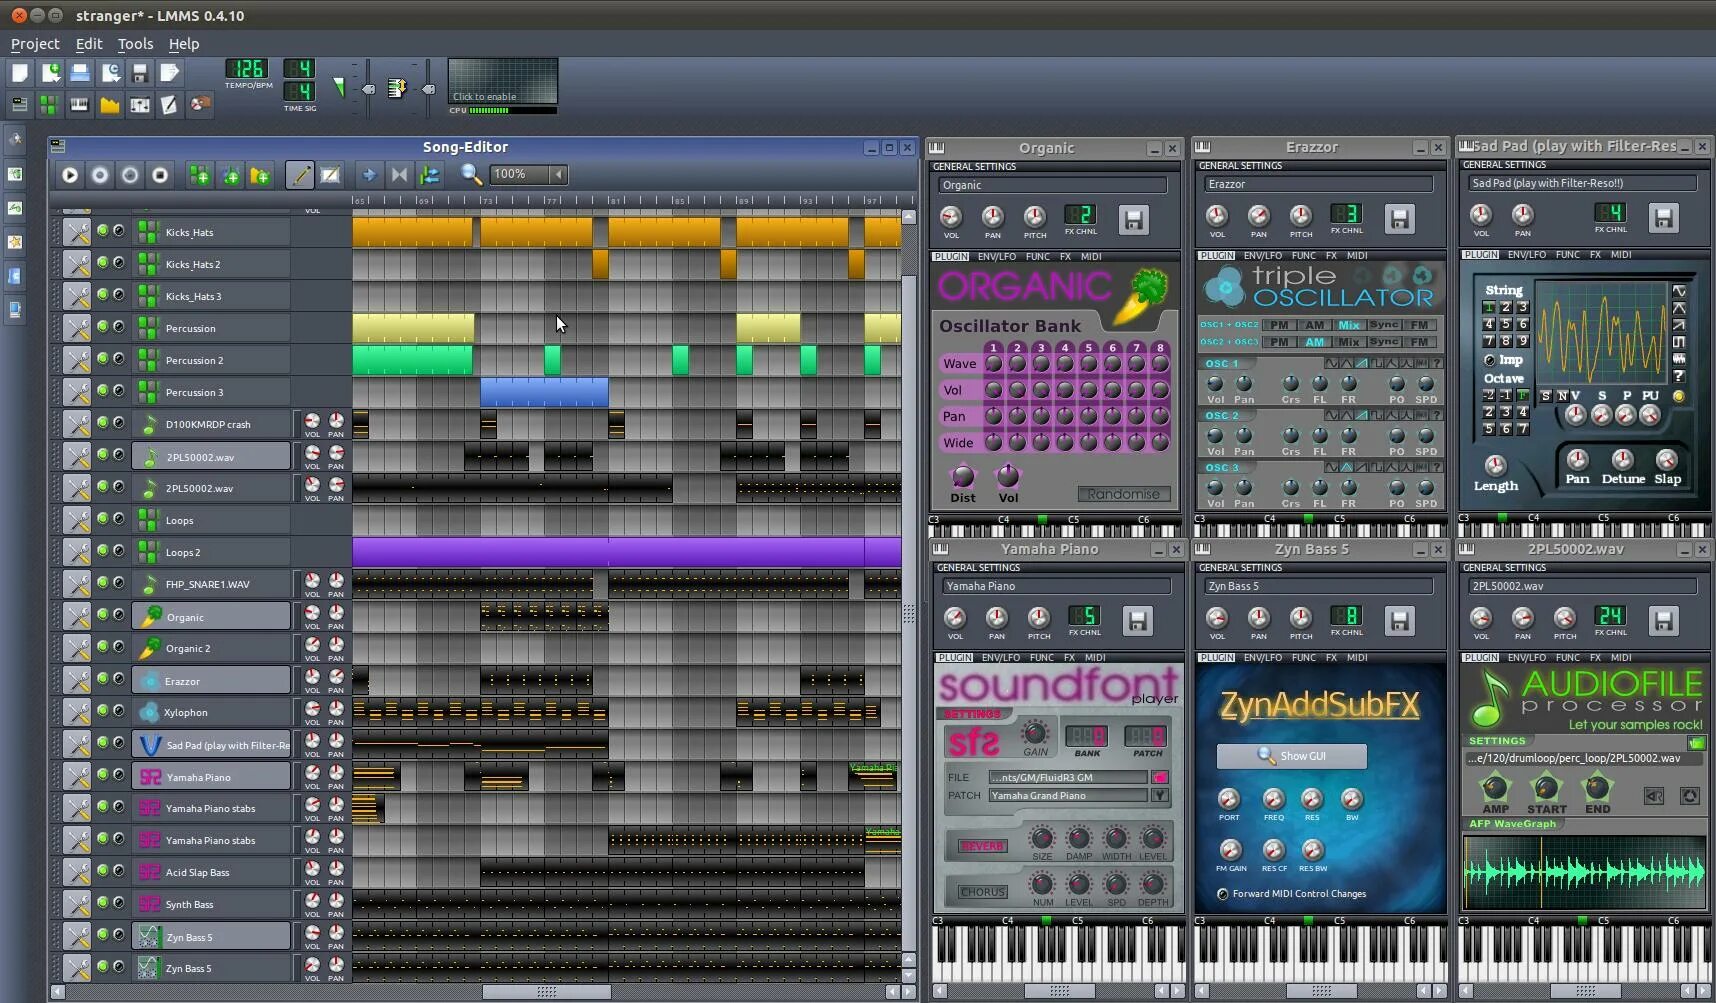Toggle the CHORUS button in soundfont player
Screen dimensions: 1716x1003
click(982, 892)
